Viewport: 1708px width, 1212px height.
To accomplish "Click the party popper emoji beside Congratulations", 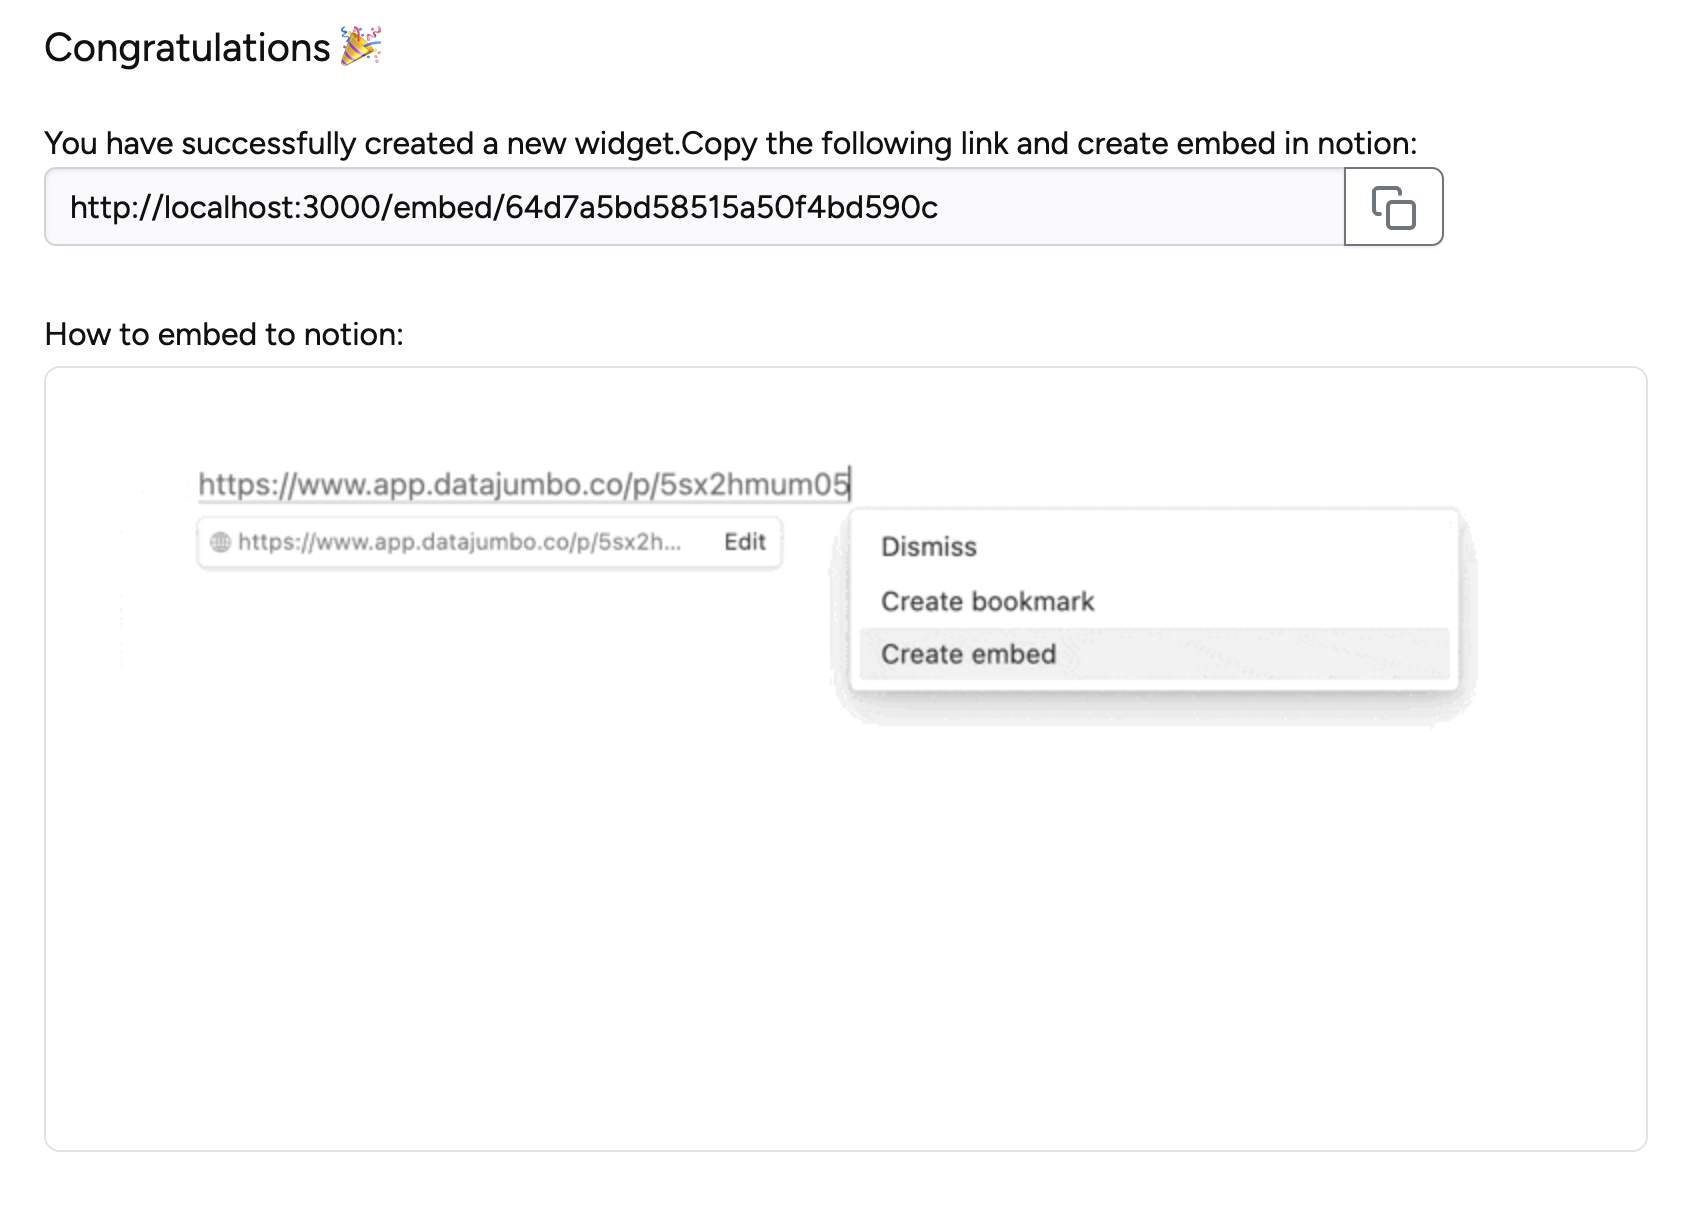I will click(360, 47).
